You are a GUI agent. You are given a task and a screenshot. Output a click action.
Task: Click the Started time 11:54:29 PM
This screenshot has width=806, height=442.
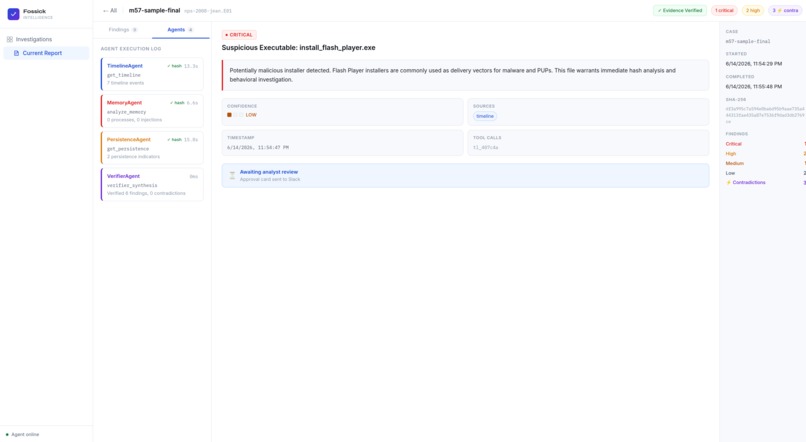(754, 64)
